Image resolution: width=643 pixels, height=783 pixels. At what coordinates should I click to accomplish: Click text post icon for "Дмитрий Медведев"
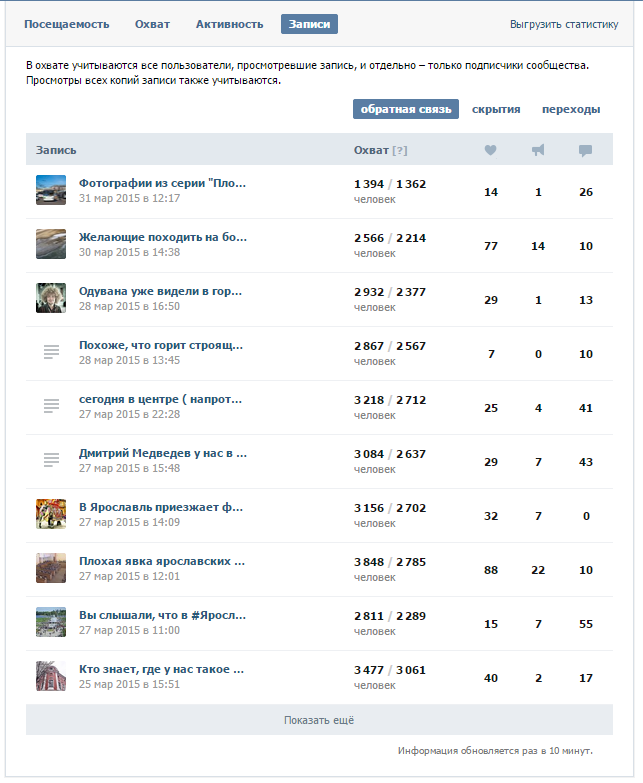click(52, 460)
